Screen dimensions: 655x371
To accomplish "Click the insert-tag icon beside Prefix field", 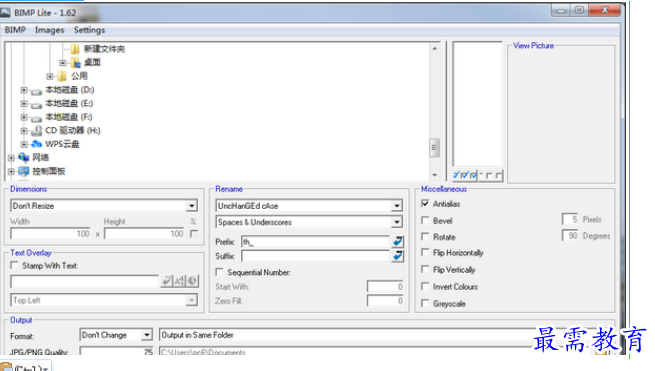I will (398, 241).
